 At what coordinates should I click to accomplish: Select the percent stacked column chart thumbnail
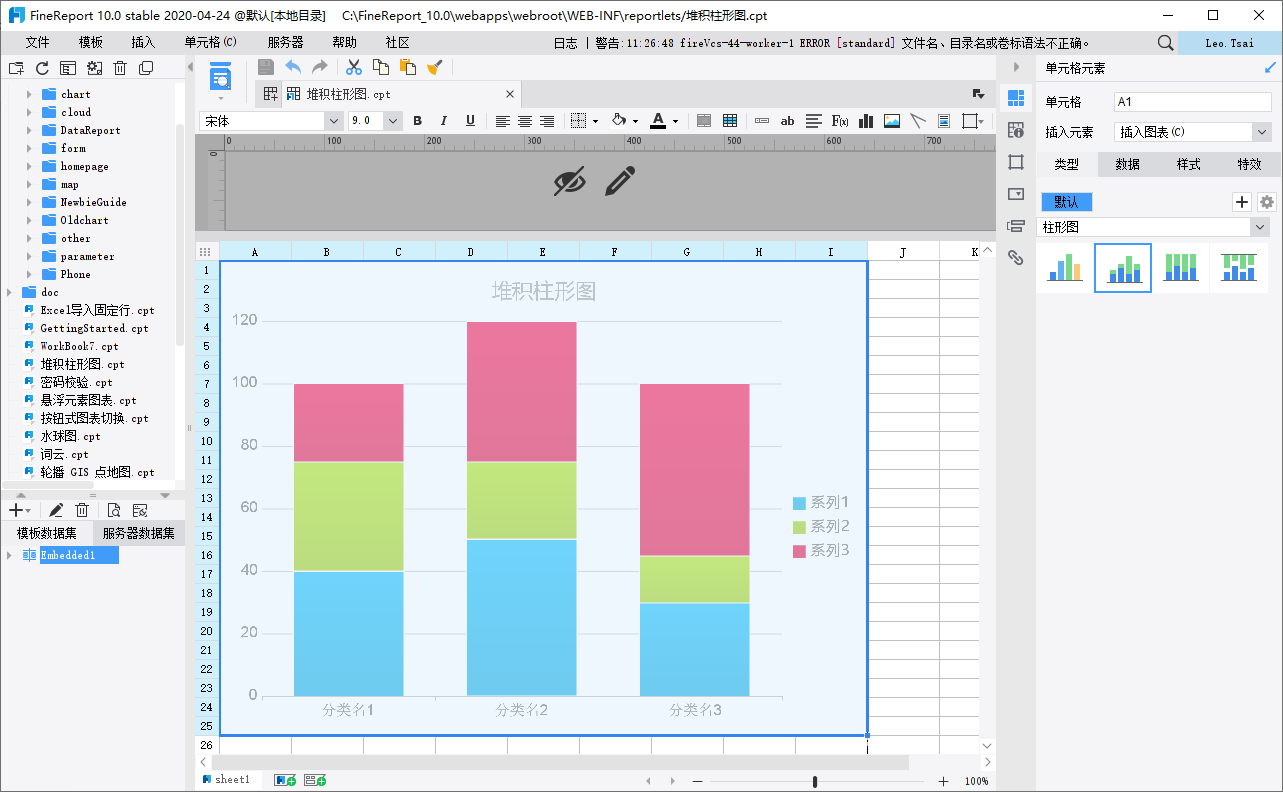point(1181,268)
